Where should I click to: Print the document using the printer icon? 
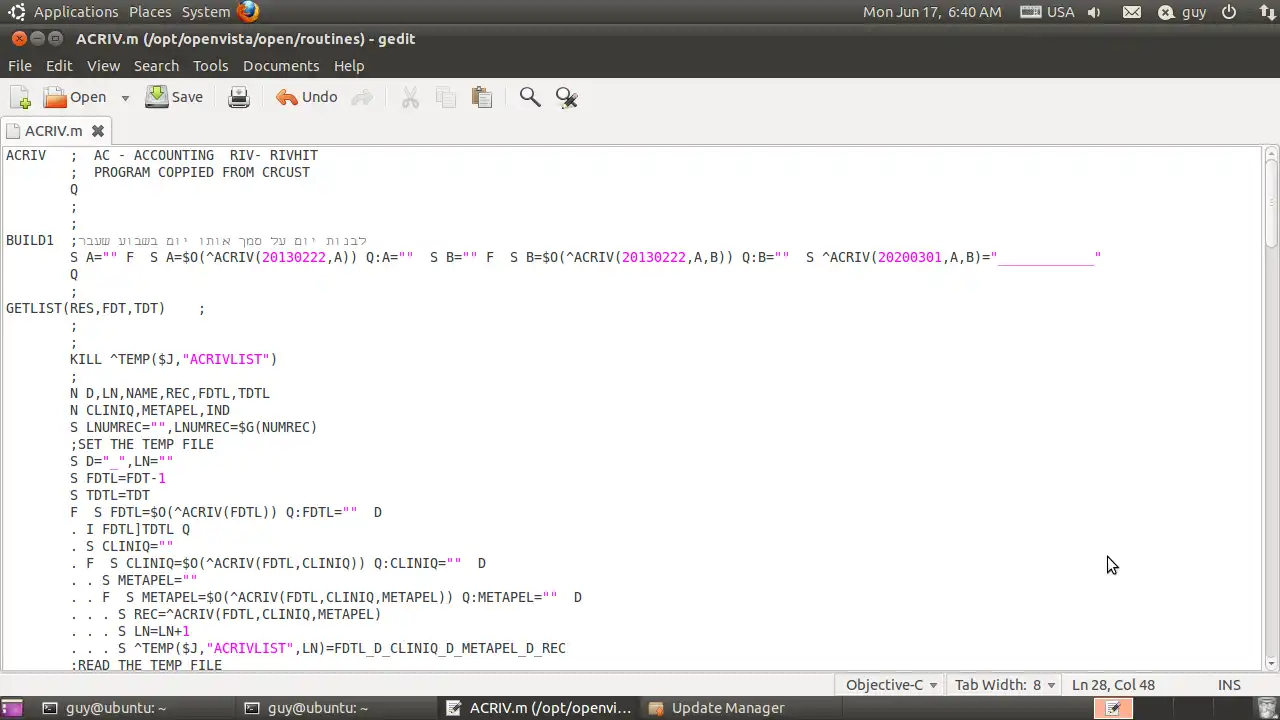coord(238,97)
